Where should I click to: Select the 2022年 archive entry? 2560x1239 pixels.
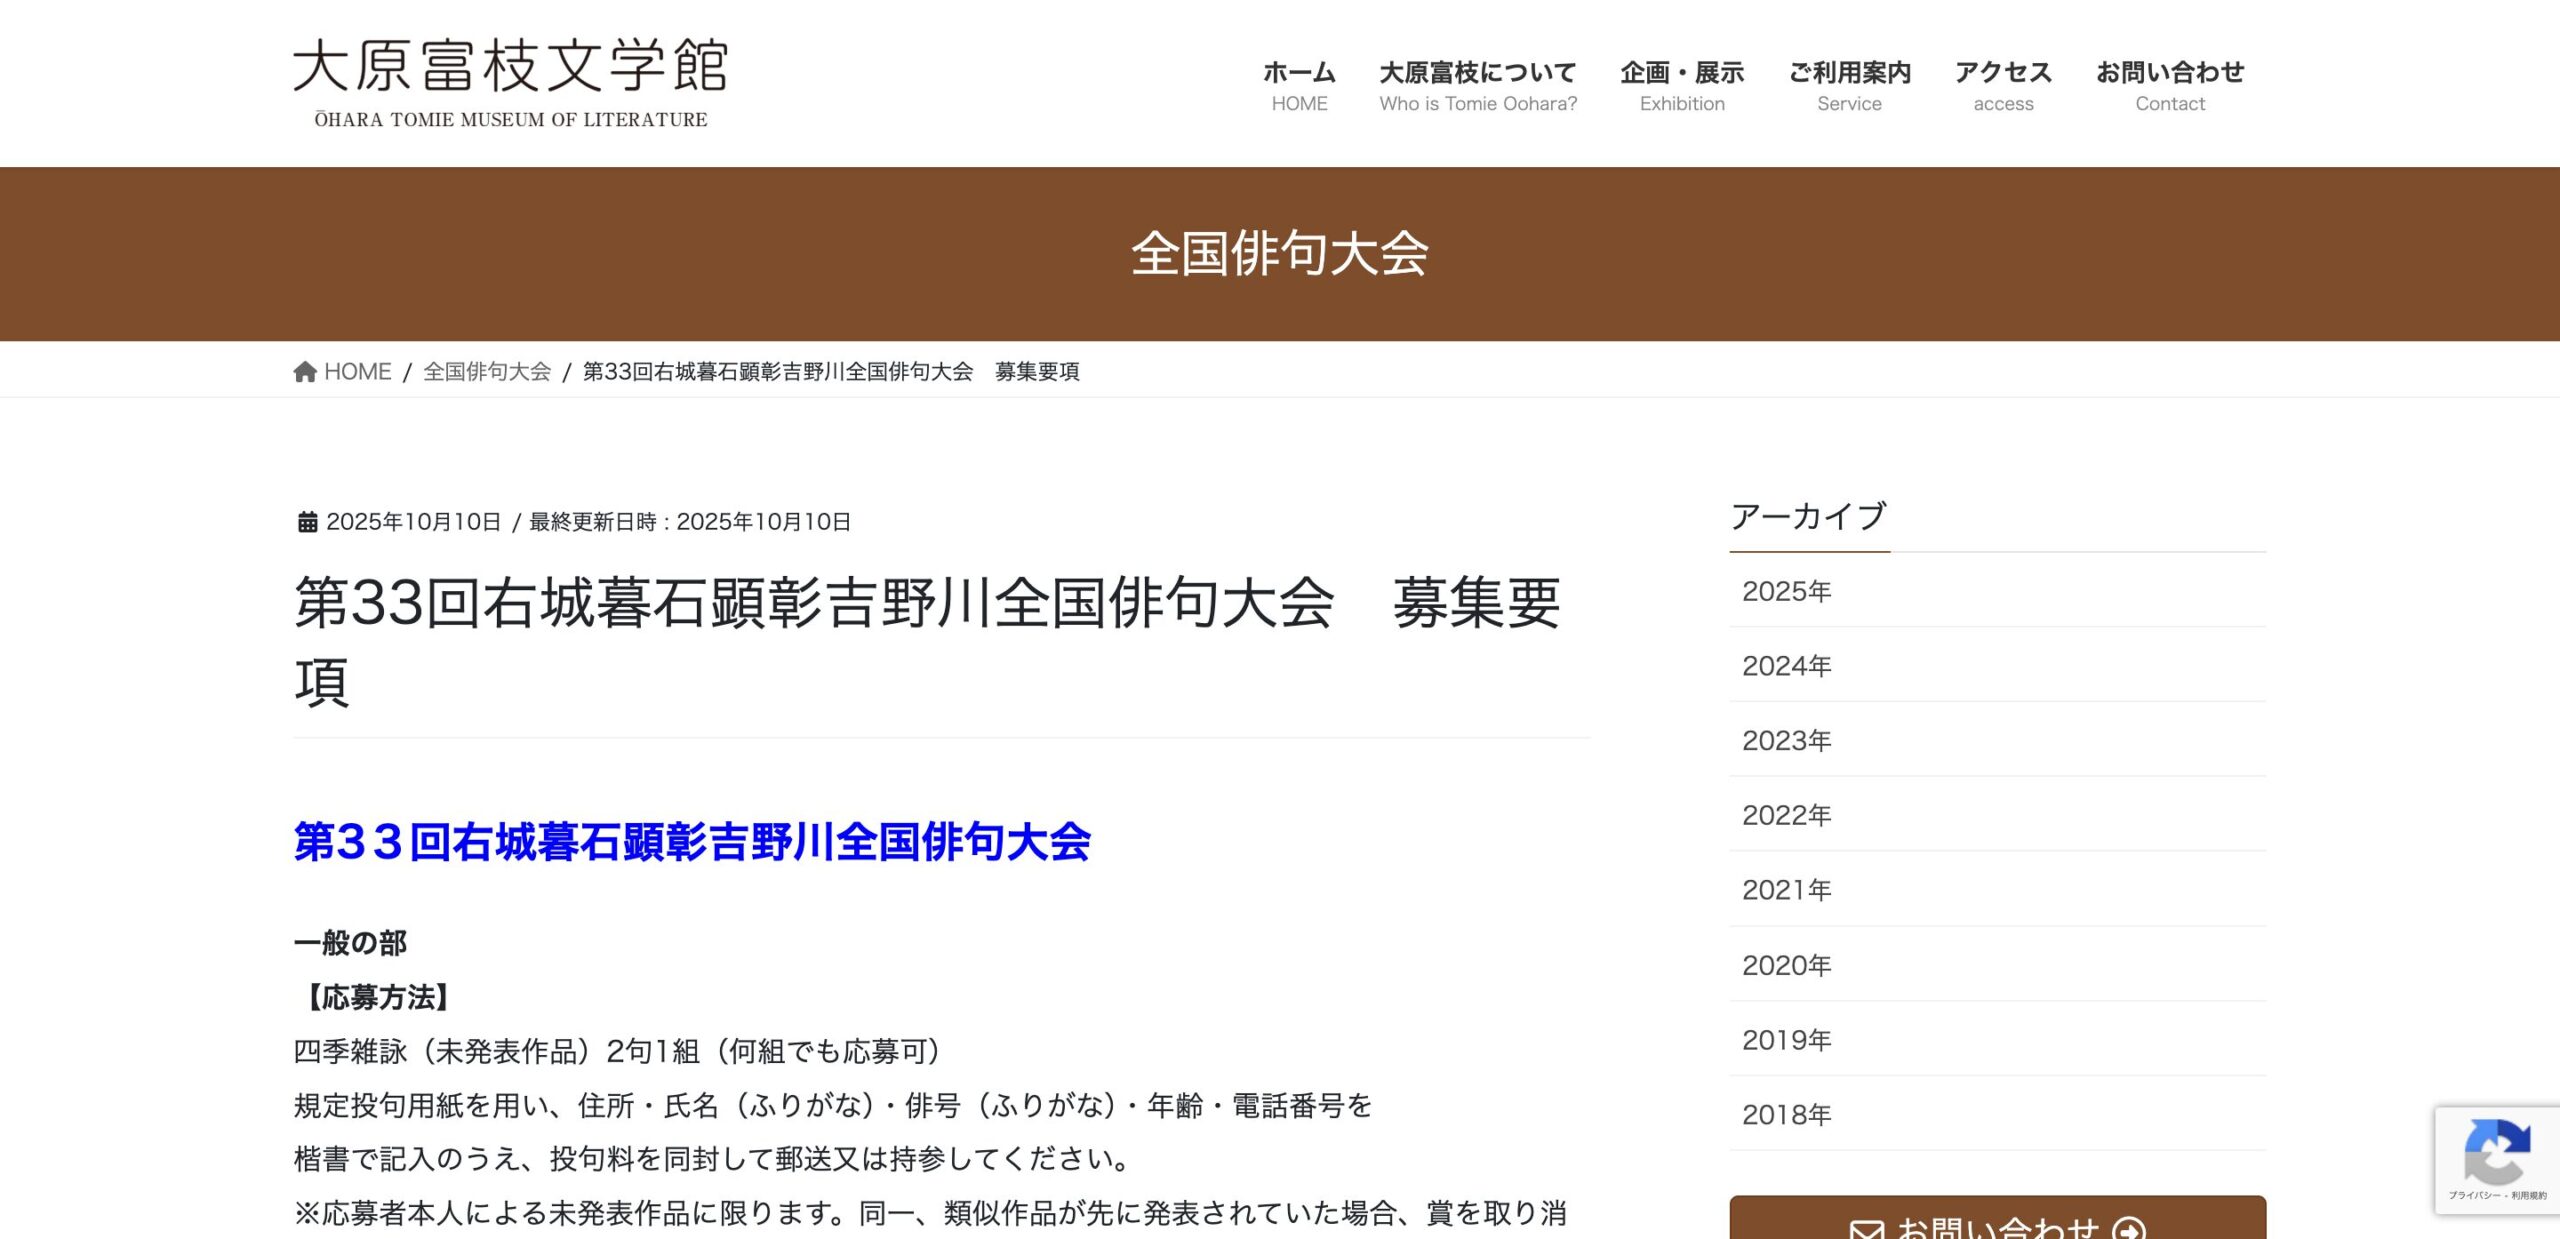(1786, 815)
